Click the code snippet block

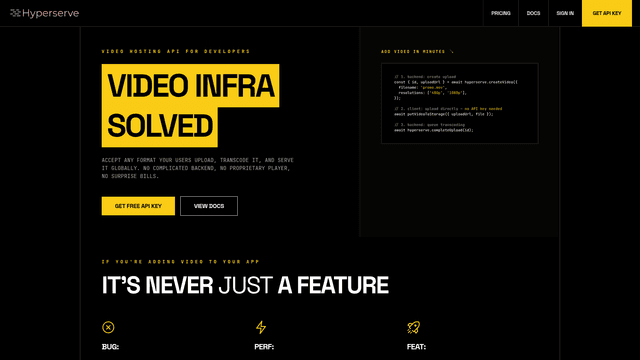coord(460,103)
